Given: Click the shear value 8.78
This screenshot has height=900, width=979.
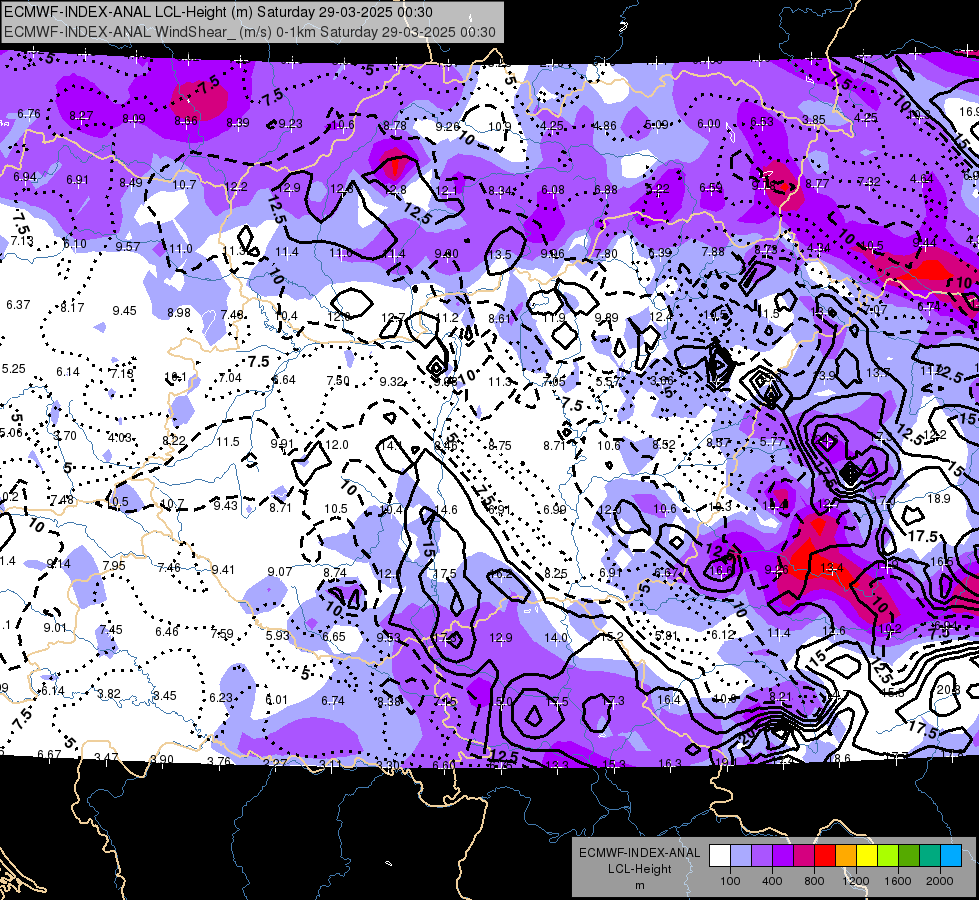Looking at the screenshot, I should click(395, 126).
